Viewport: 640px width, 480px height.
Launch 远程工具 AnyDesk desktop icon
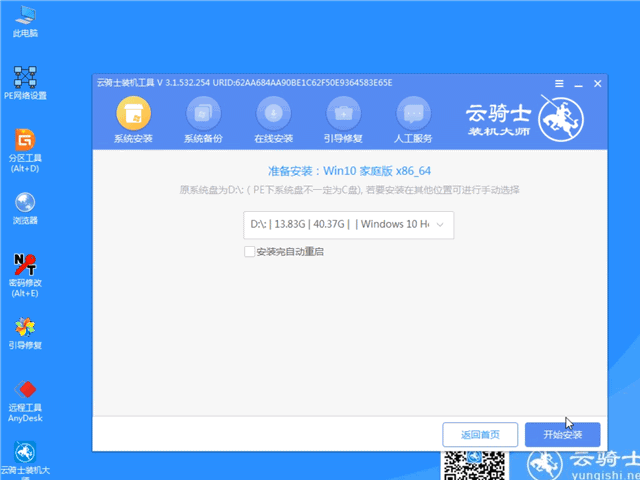[x=25, y=402]
